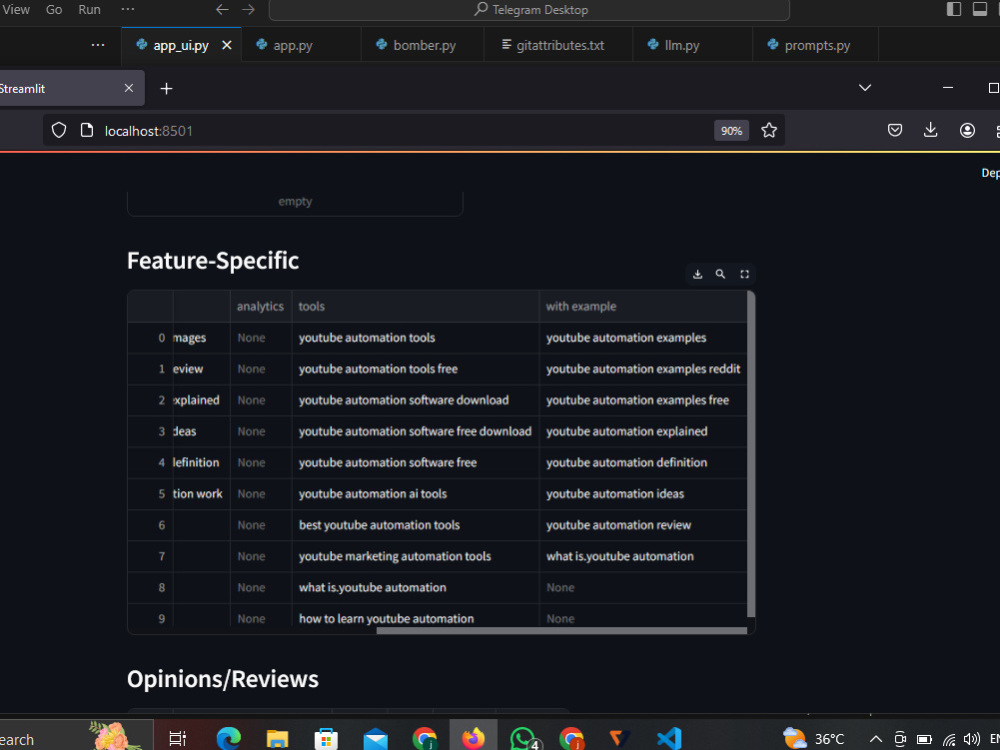Select cell 'youtube automation explained'

pos(643,431)
